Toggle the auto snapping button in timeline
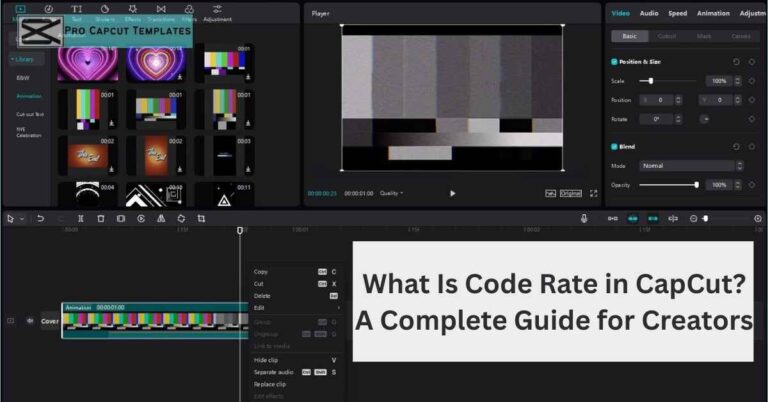 633,219
